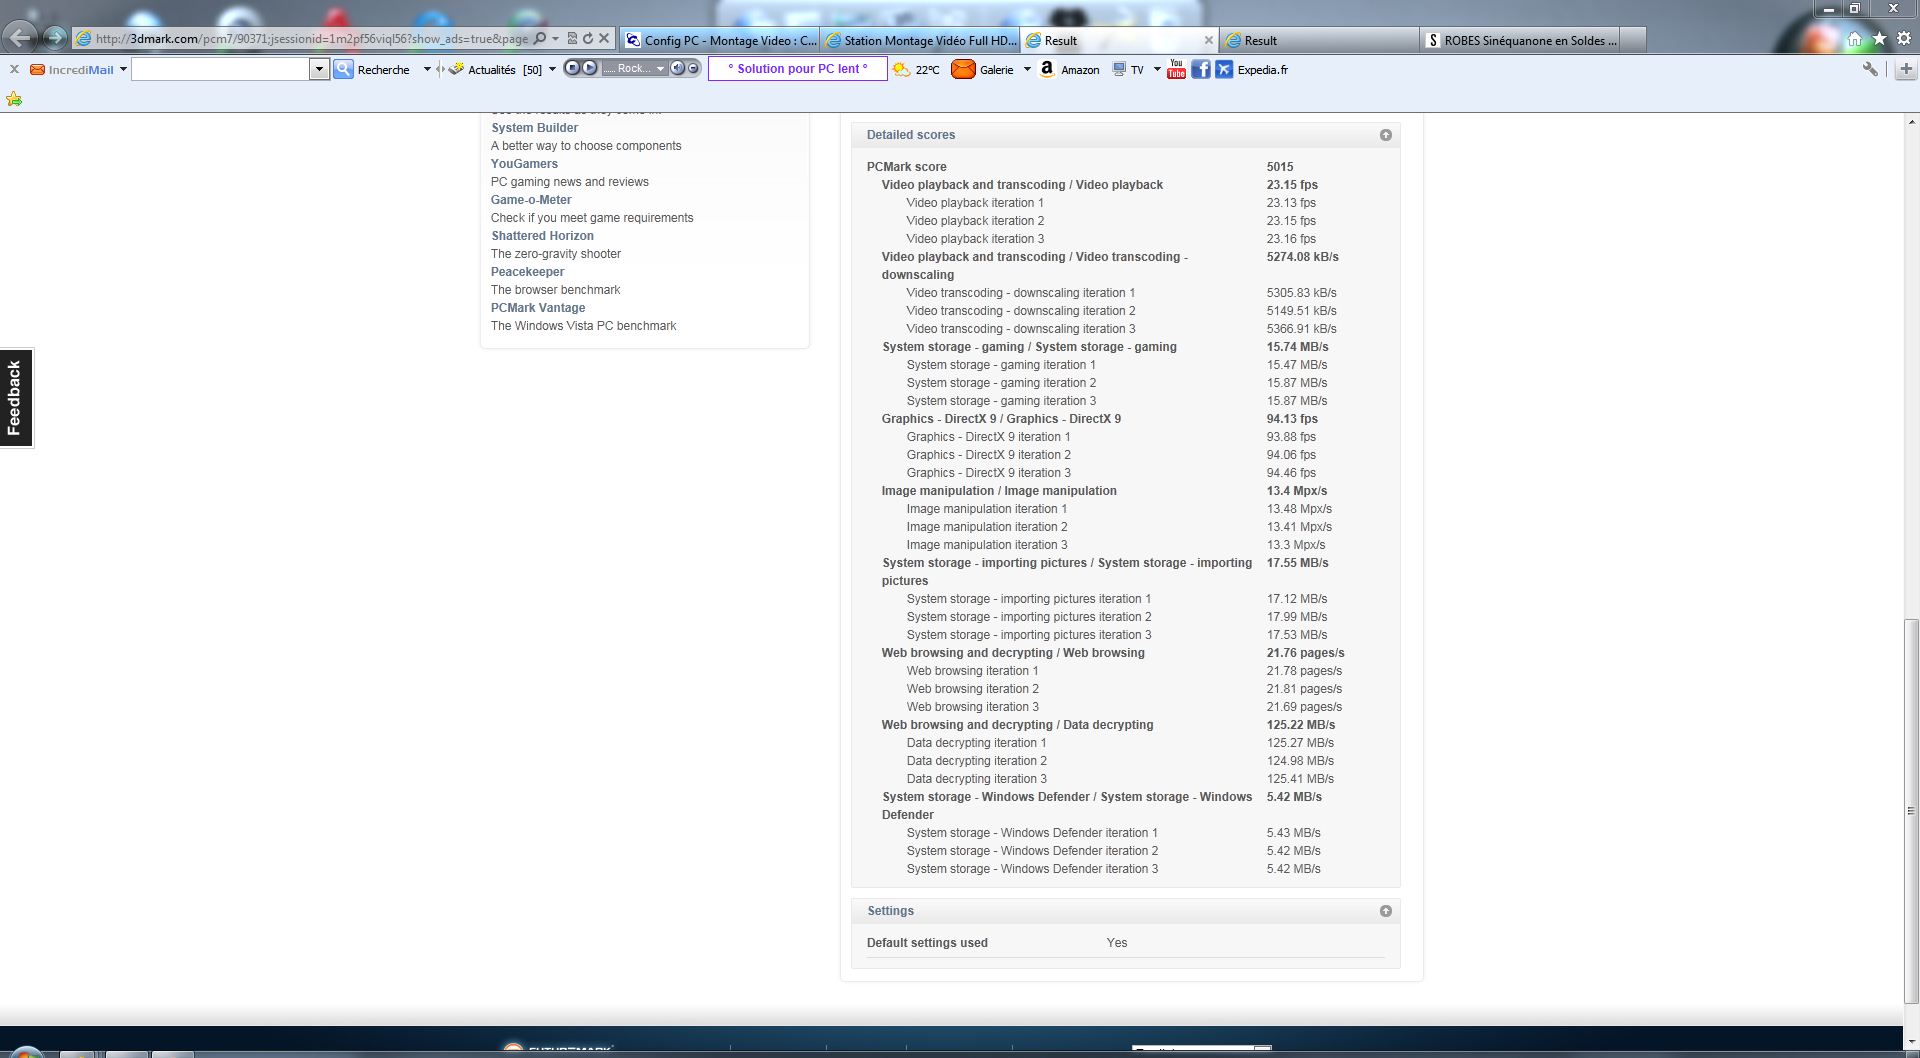This screenshot has height=1058, width=1920.
Task: Click the YouTube toolbar icon
Action: point(1176,69)
